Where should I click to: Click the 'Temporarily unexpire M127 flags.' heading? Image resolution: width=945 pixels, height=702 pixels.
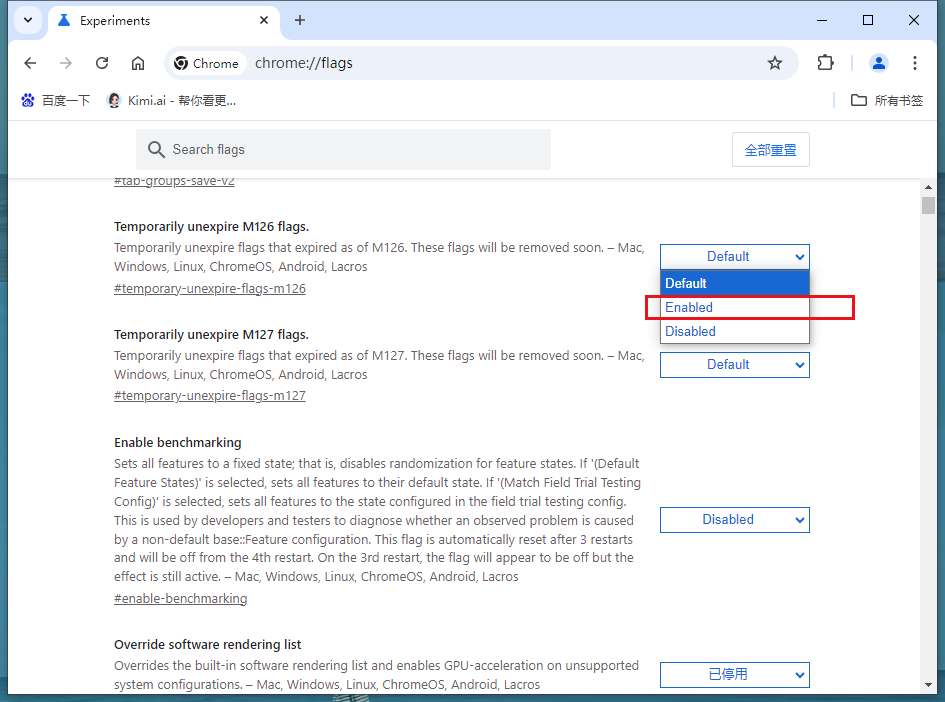coord(212,334)
